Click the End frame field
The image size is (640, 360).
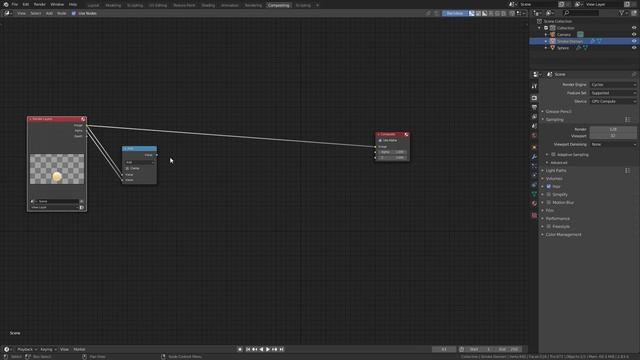pos(508,349)
